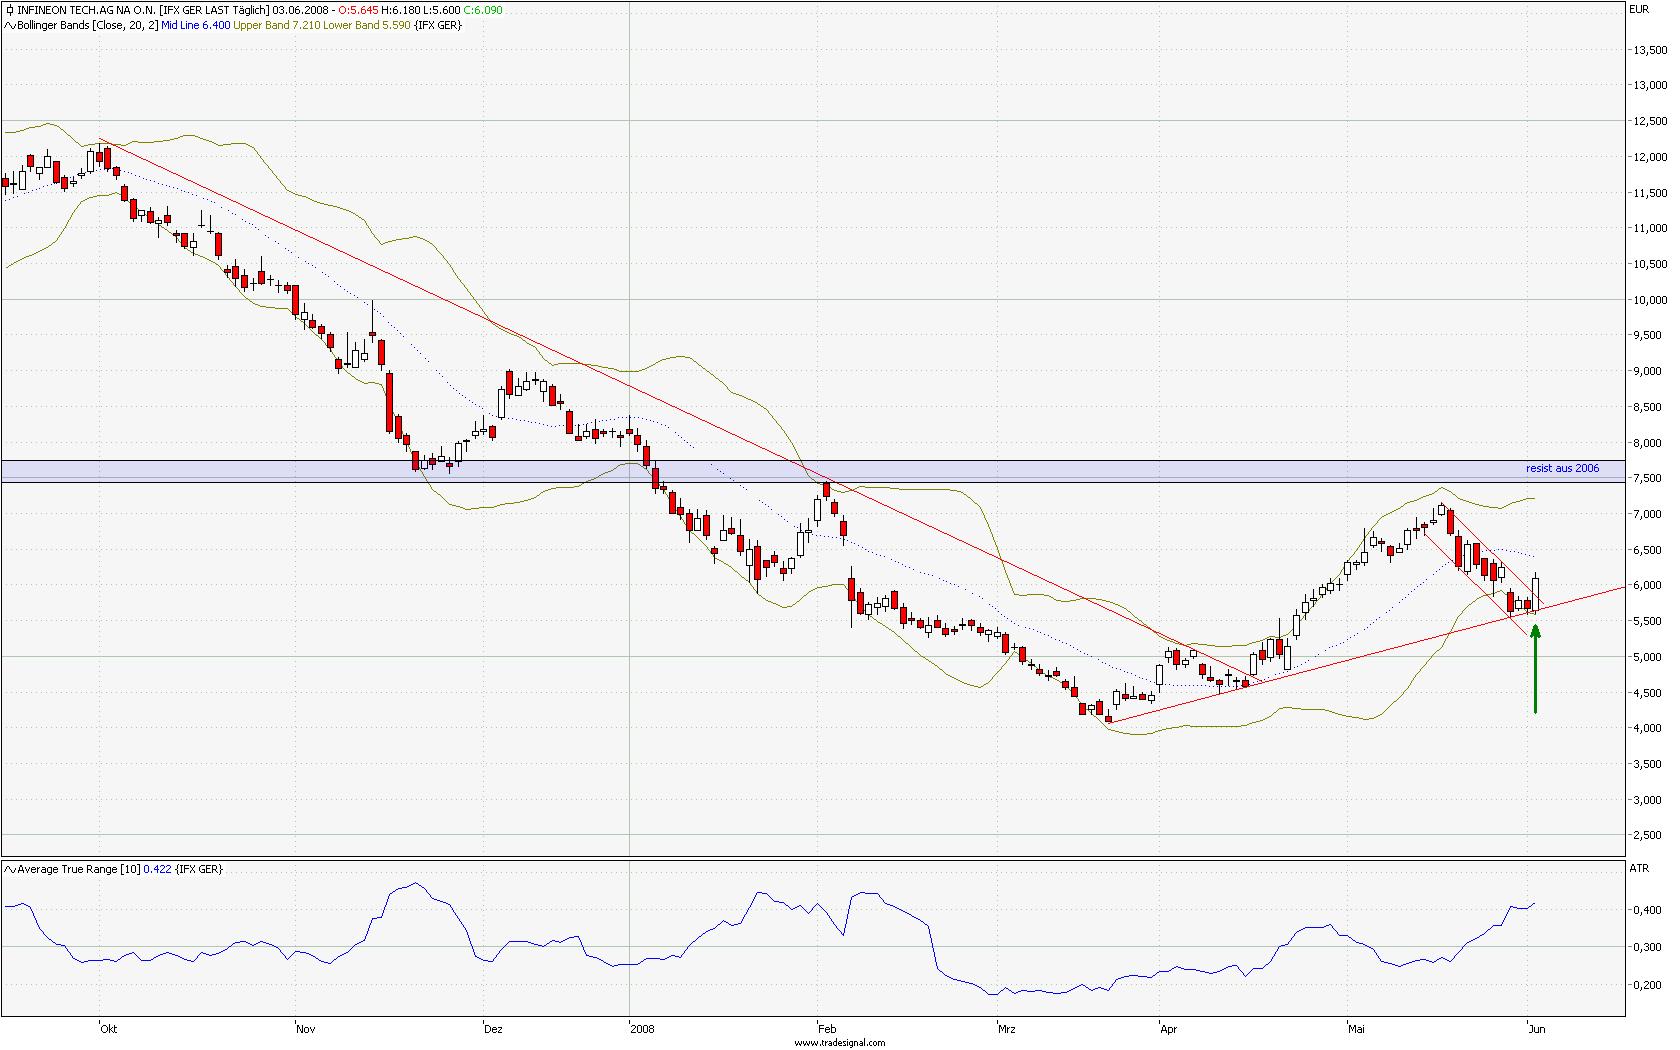Click the 2008 year label on time axis
Screen dimensions: 1680x1050
pos(642,1028)
